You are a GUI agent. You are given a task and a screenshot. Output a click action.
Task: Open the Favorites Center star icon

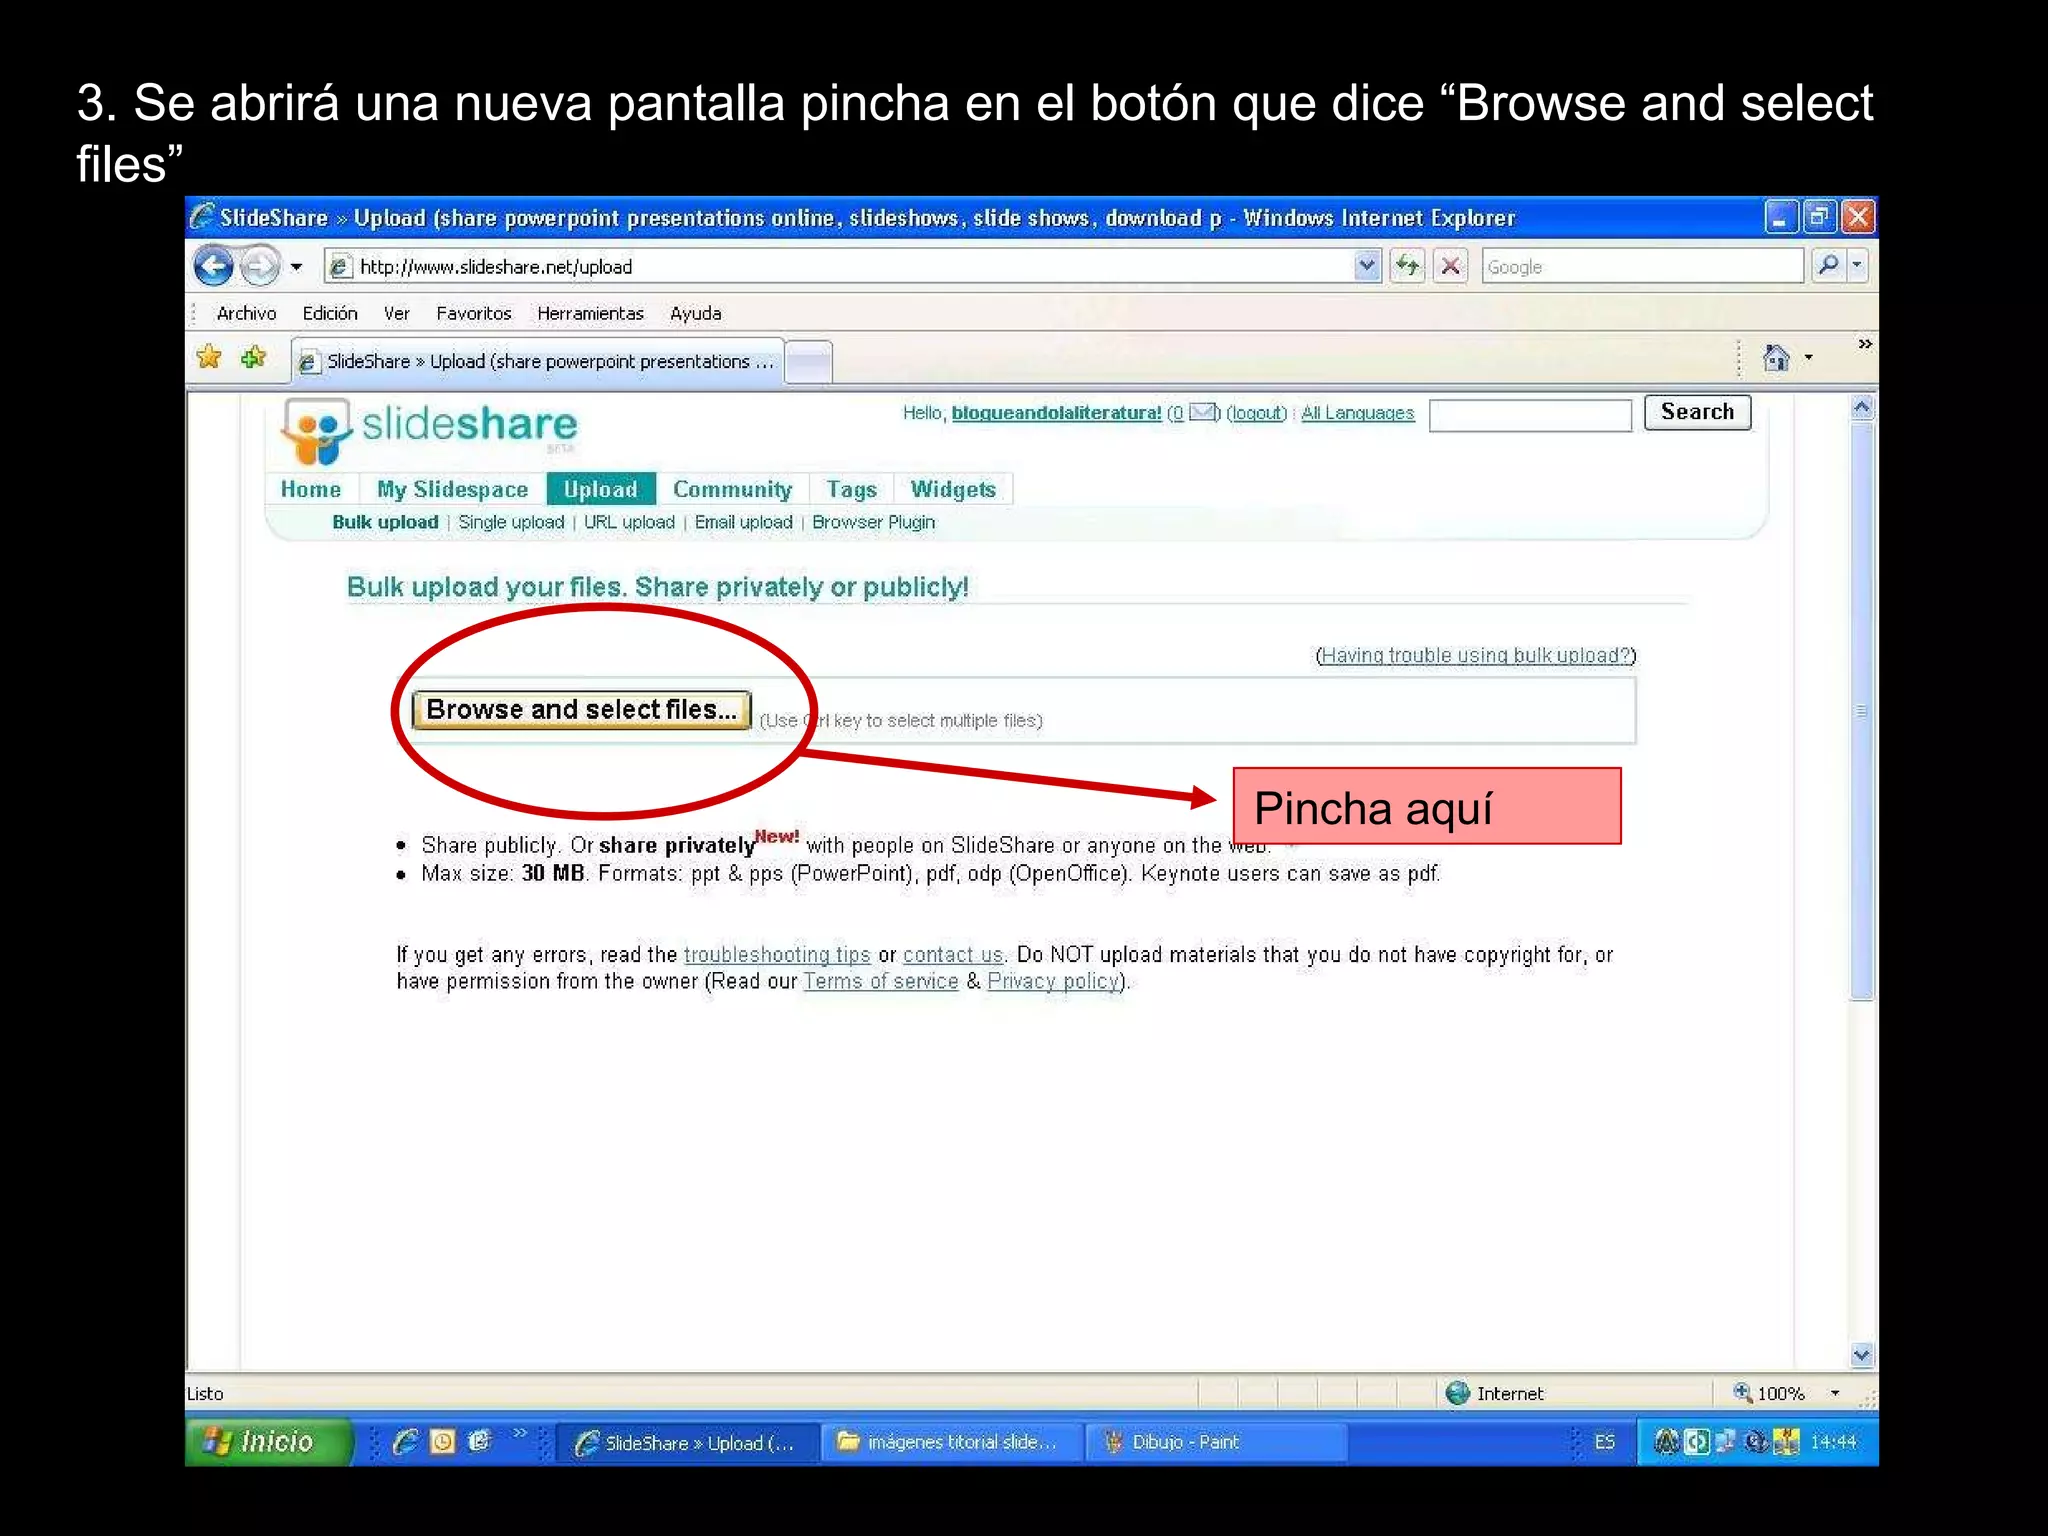[210, 357]
